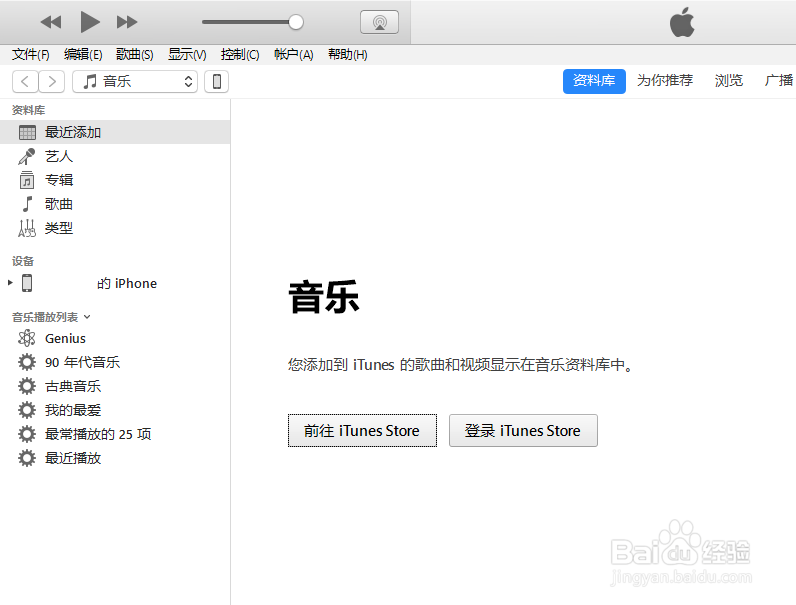Click the gear icon beside 90 年代音乐

[27, 362]
